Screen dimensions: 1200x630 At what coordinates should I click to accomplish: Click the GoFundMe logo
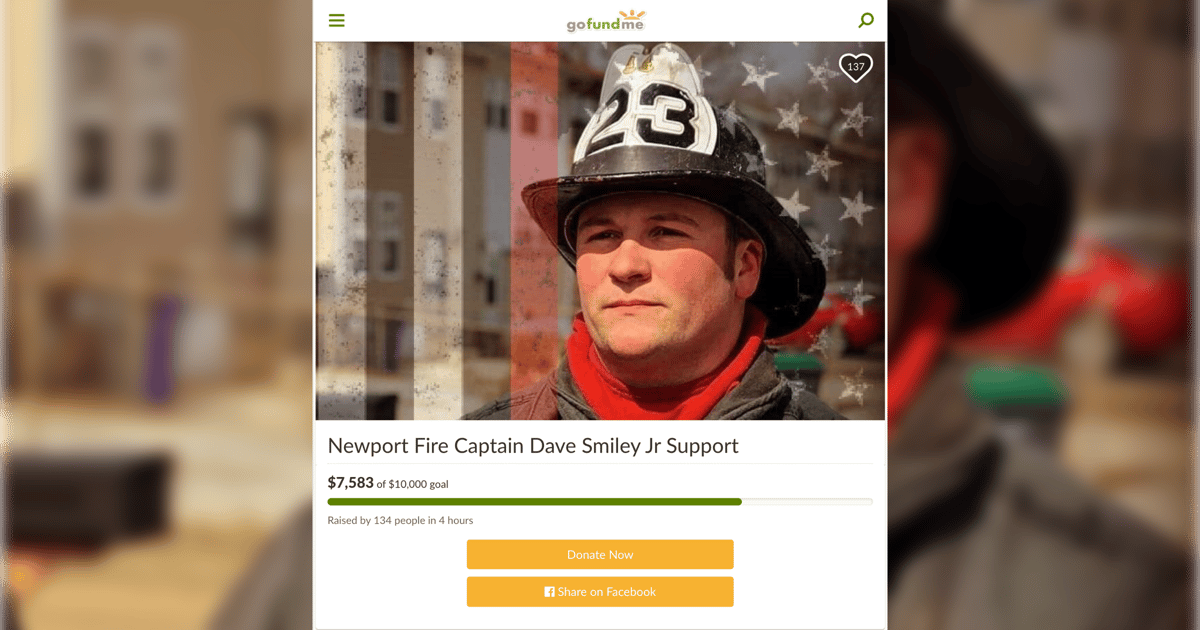point(613,20)
